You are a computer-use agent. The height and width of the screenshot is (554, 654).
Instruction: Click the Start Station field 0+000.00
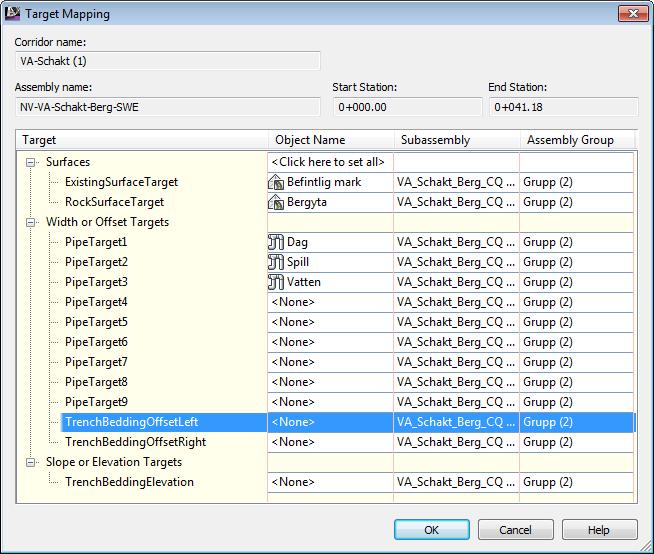point(407,107)
